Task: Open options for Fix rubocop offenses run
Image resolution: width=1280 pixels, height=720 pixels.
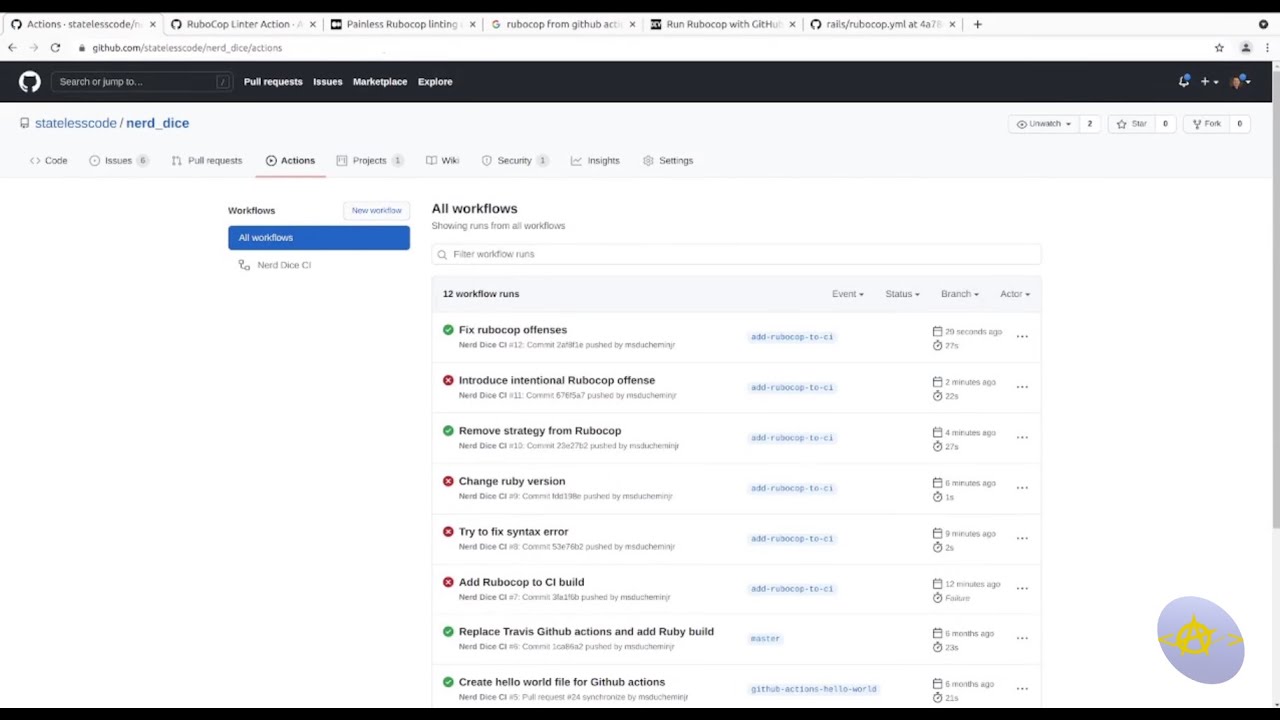Action: click(1022, 337)
